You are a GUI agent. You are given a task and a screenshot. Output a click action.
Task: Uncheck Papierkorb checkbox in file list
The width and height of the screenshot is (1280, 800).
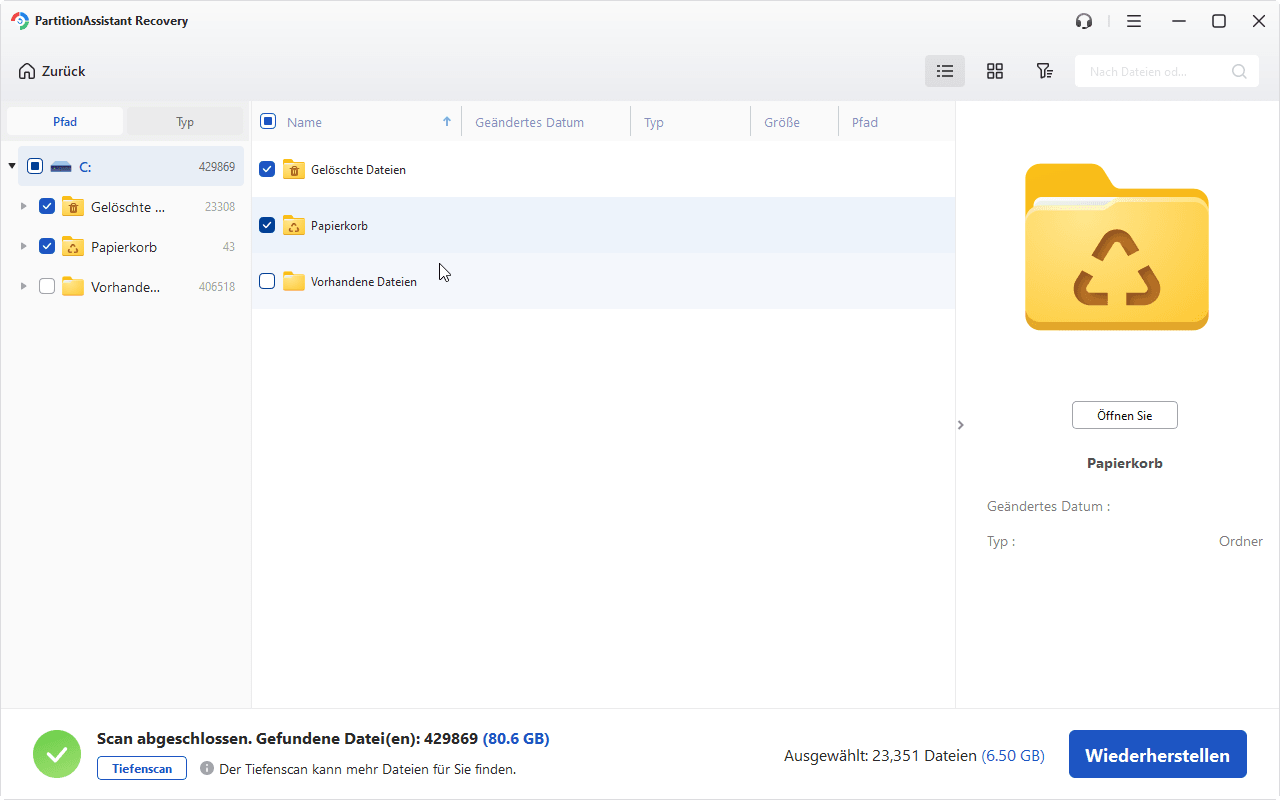coord(267,225)
